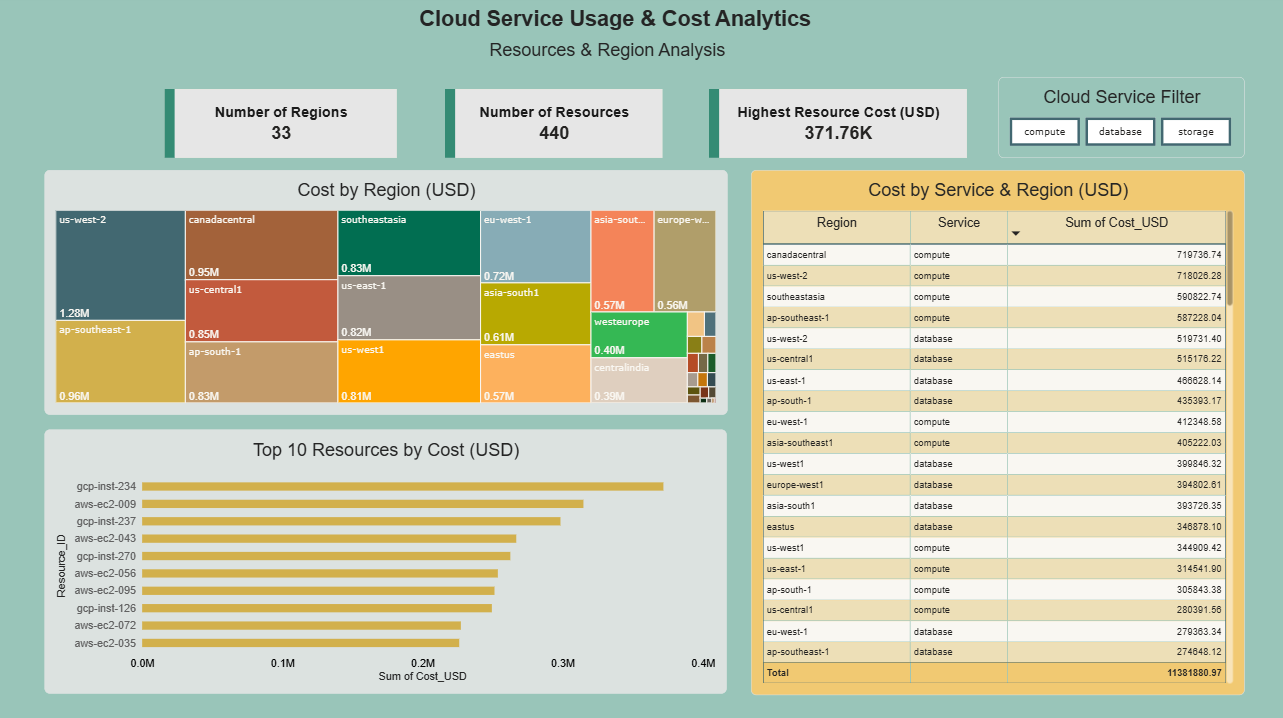
Task: Click the aws-ec2-095 bar
Action: click(x=319, y=590)
